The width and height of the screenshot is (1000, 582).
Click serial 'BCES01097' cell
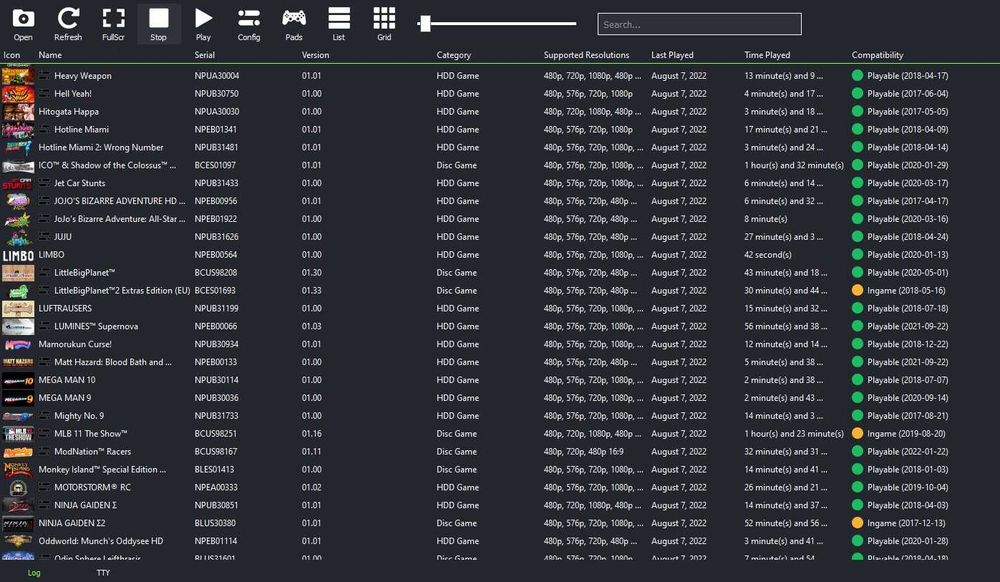(x=215, y=165)
